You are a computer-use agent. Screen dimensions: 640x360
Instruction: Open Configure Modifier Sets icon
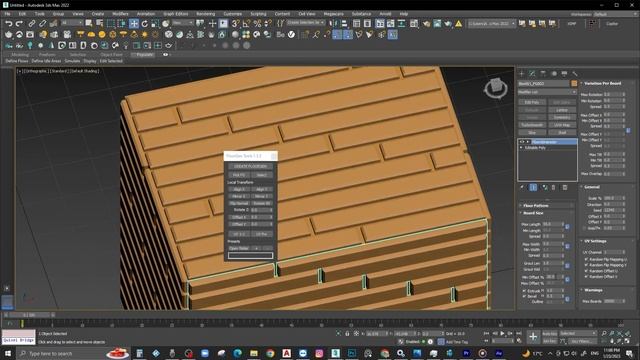click(x=565, y=187)
